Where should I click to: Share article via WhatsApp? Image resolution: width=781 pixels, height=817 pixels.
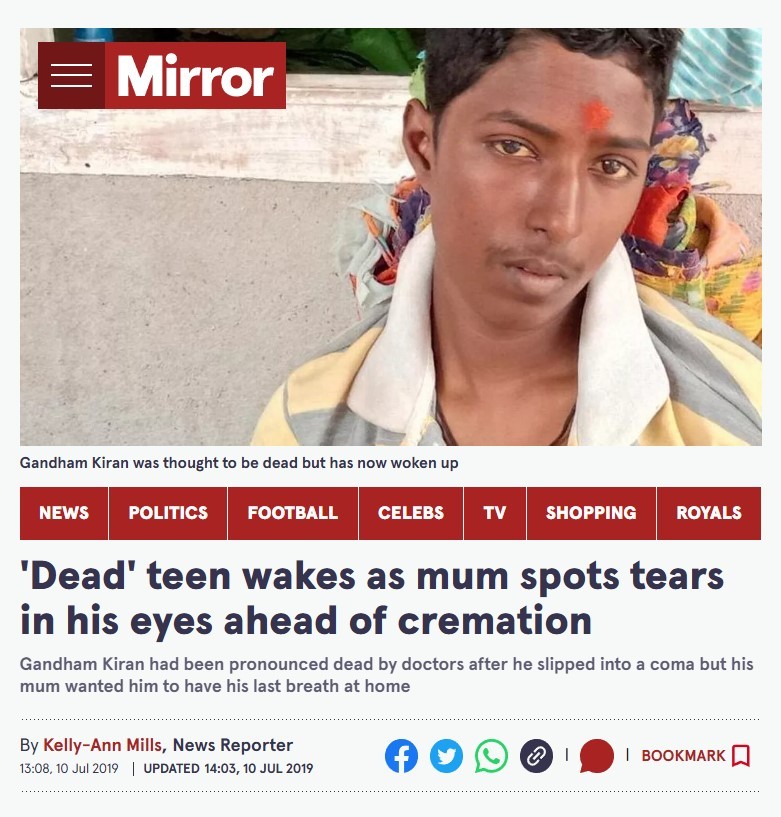[x=491, y=756]
